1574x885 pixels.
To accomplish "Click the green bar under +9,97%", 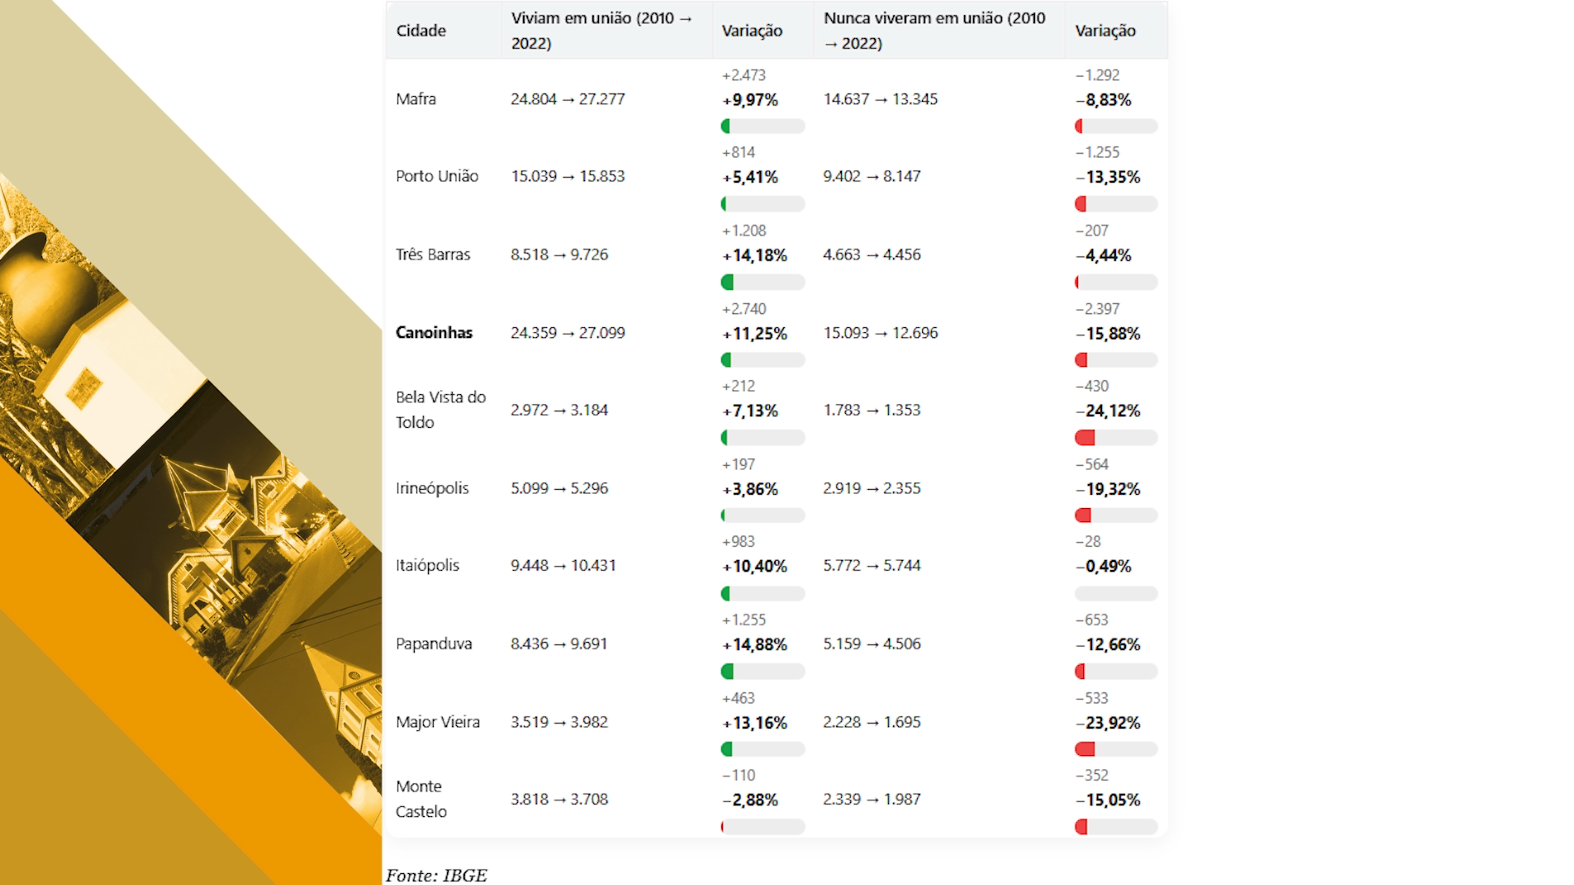I will tap(762, 126).
